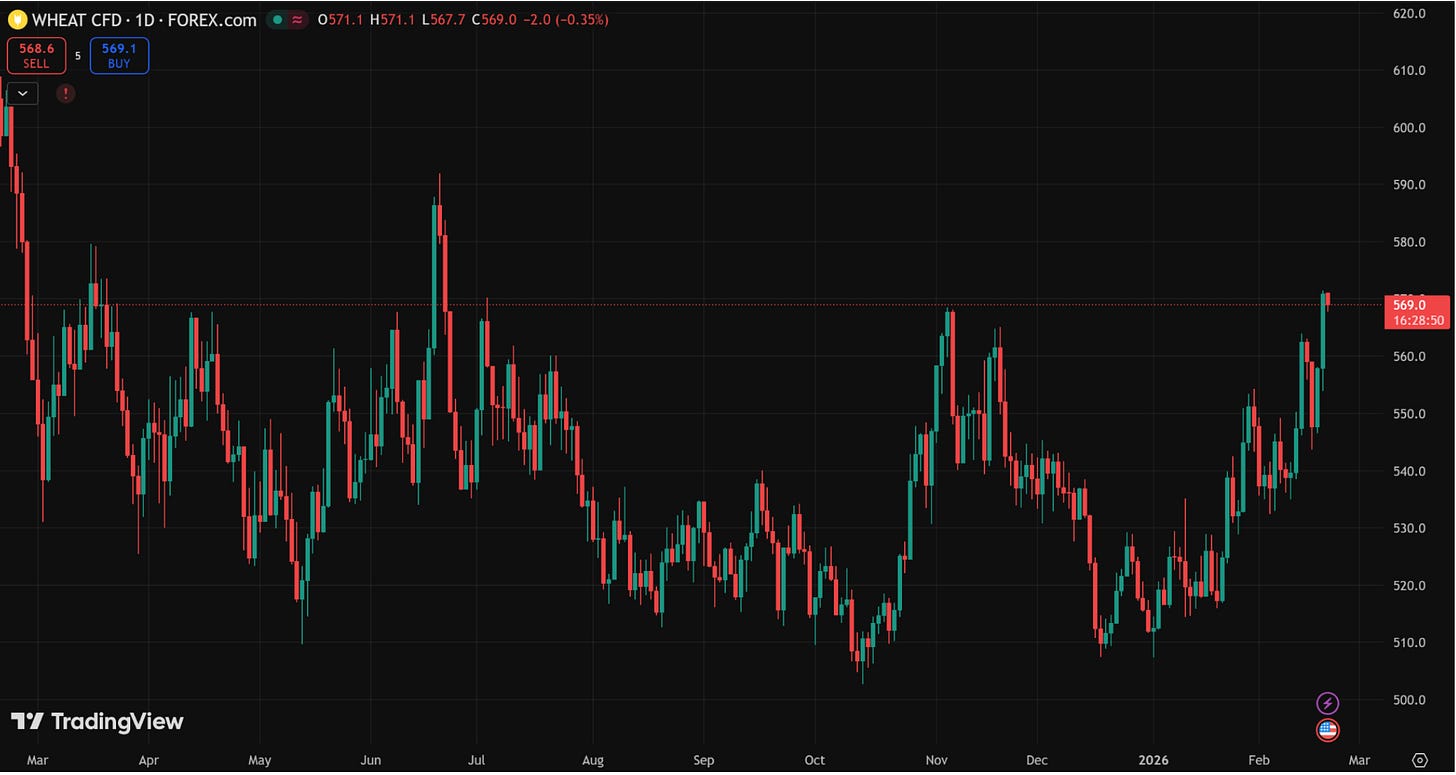This screenshot has width=1456, height=775.
Task: Click the WHEAT CFD · 1D · FOREX.com title
Action: click(144, 20)
